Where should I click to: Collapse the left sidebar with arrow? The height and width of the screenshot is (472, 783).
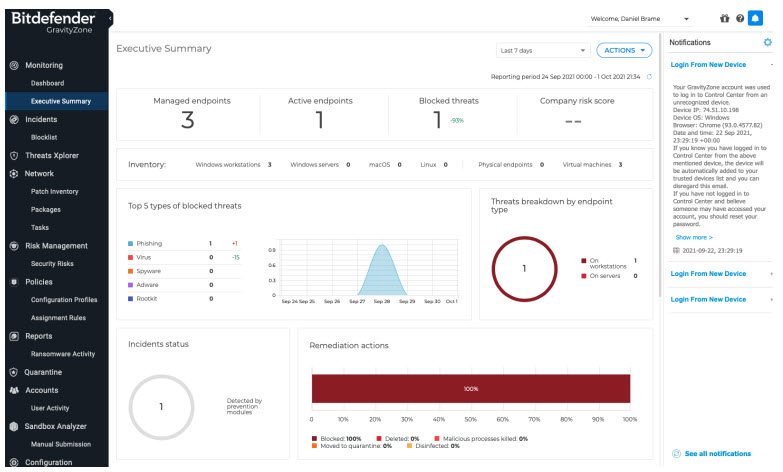coord(109,18)
